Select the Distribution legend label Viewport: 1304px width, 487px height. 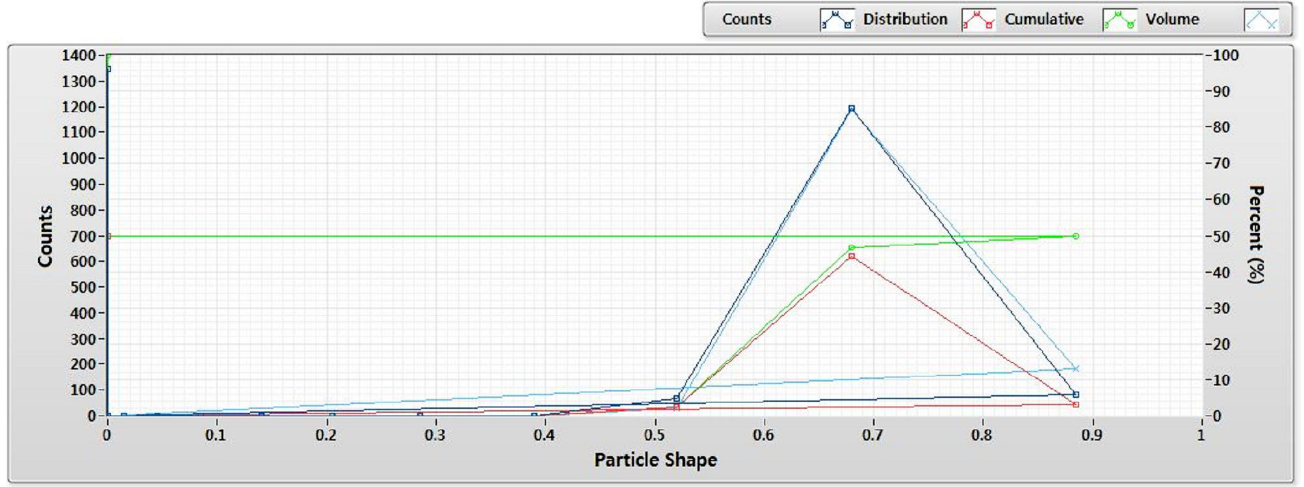pyautogui.click(x=905, y=19)
